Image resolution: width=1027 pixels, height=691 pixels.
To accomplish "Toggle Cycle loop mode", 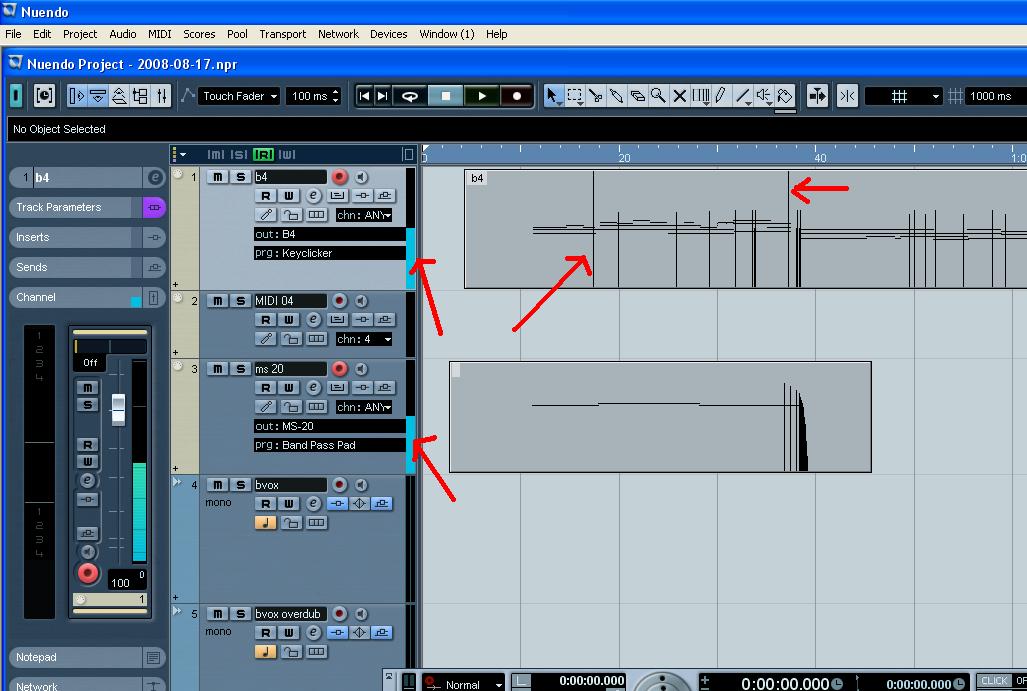I will point(410,96).
